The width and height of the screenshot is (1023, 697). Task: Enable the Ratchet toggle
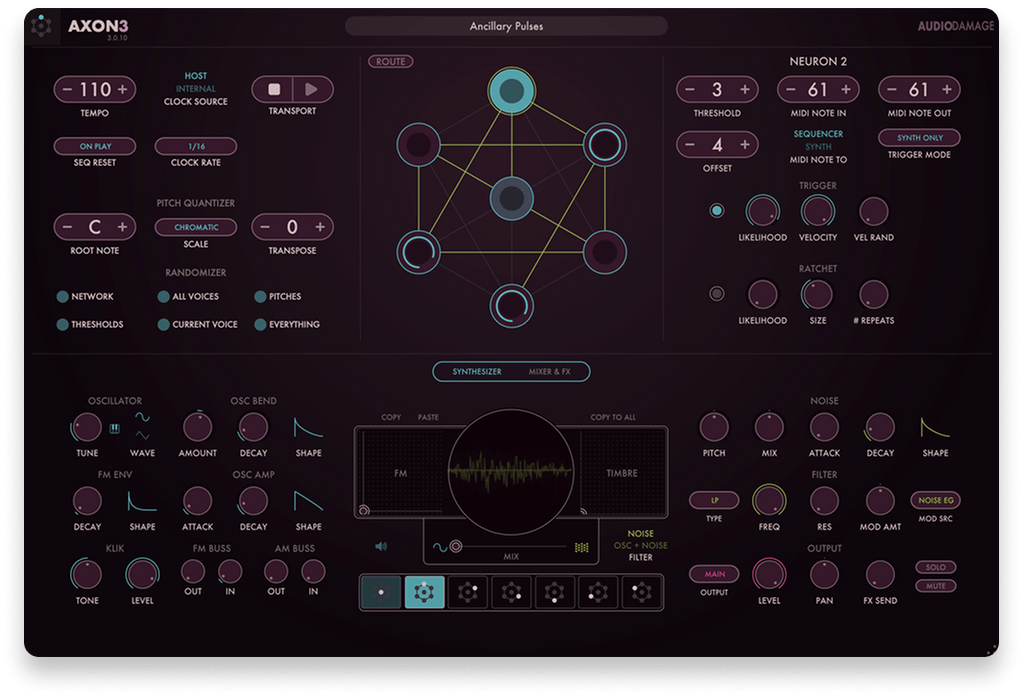pos(716,294)
